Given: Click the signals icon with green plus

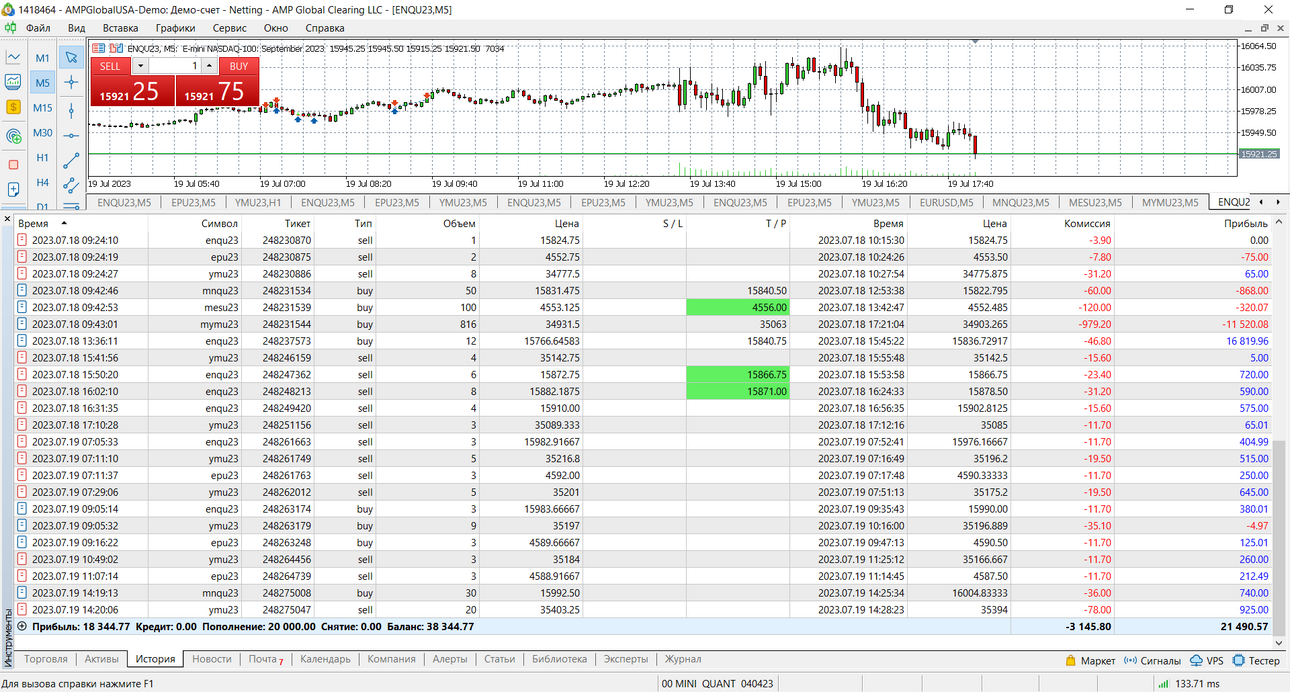Looking at the screenshot, I should pos(14,135).
